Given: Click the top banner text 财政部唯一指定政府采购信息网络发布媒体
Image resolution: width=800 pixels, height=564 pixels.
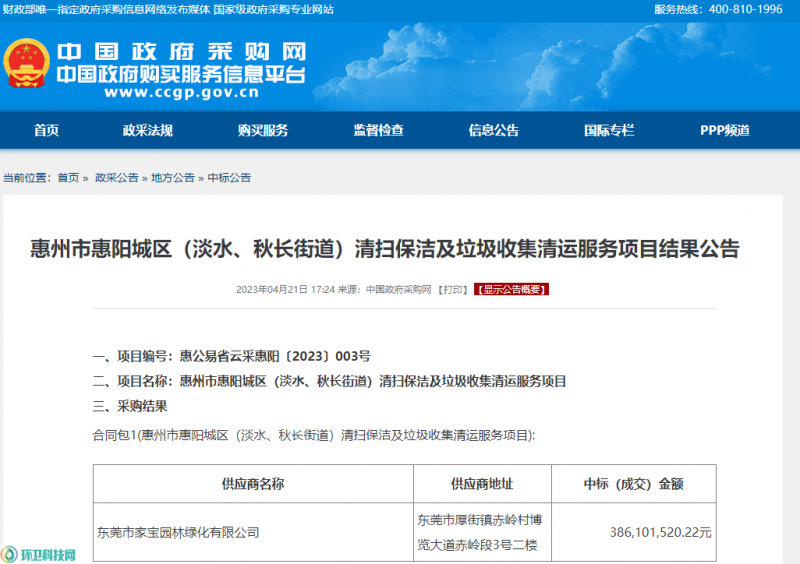Looking at the screenshot, I should click(x=106, y=10).
